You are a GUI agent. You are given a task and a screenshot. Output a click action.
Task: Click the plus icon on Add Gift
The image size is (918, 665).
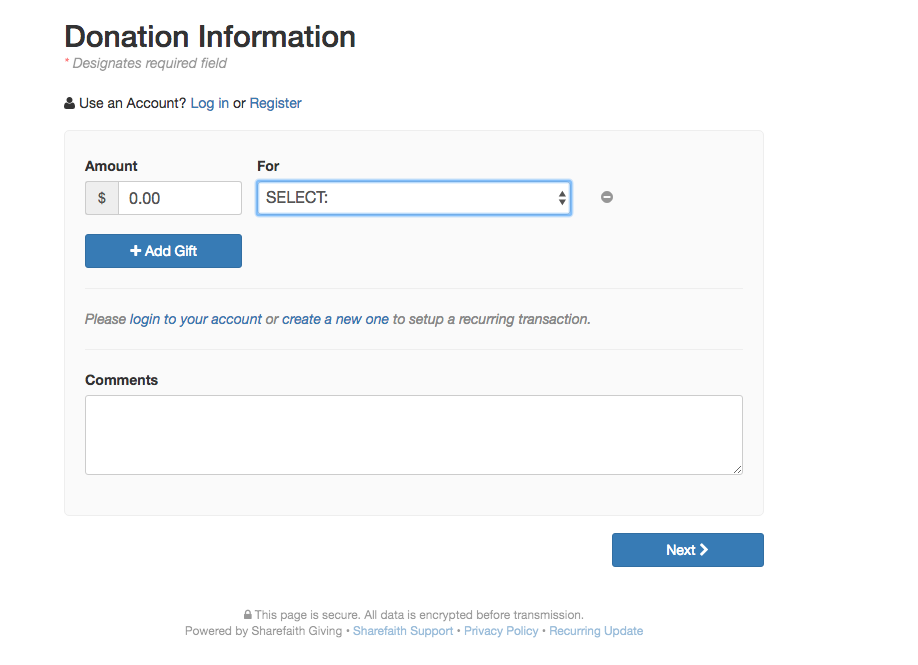[x=136, y=251]
